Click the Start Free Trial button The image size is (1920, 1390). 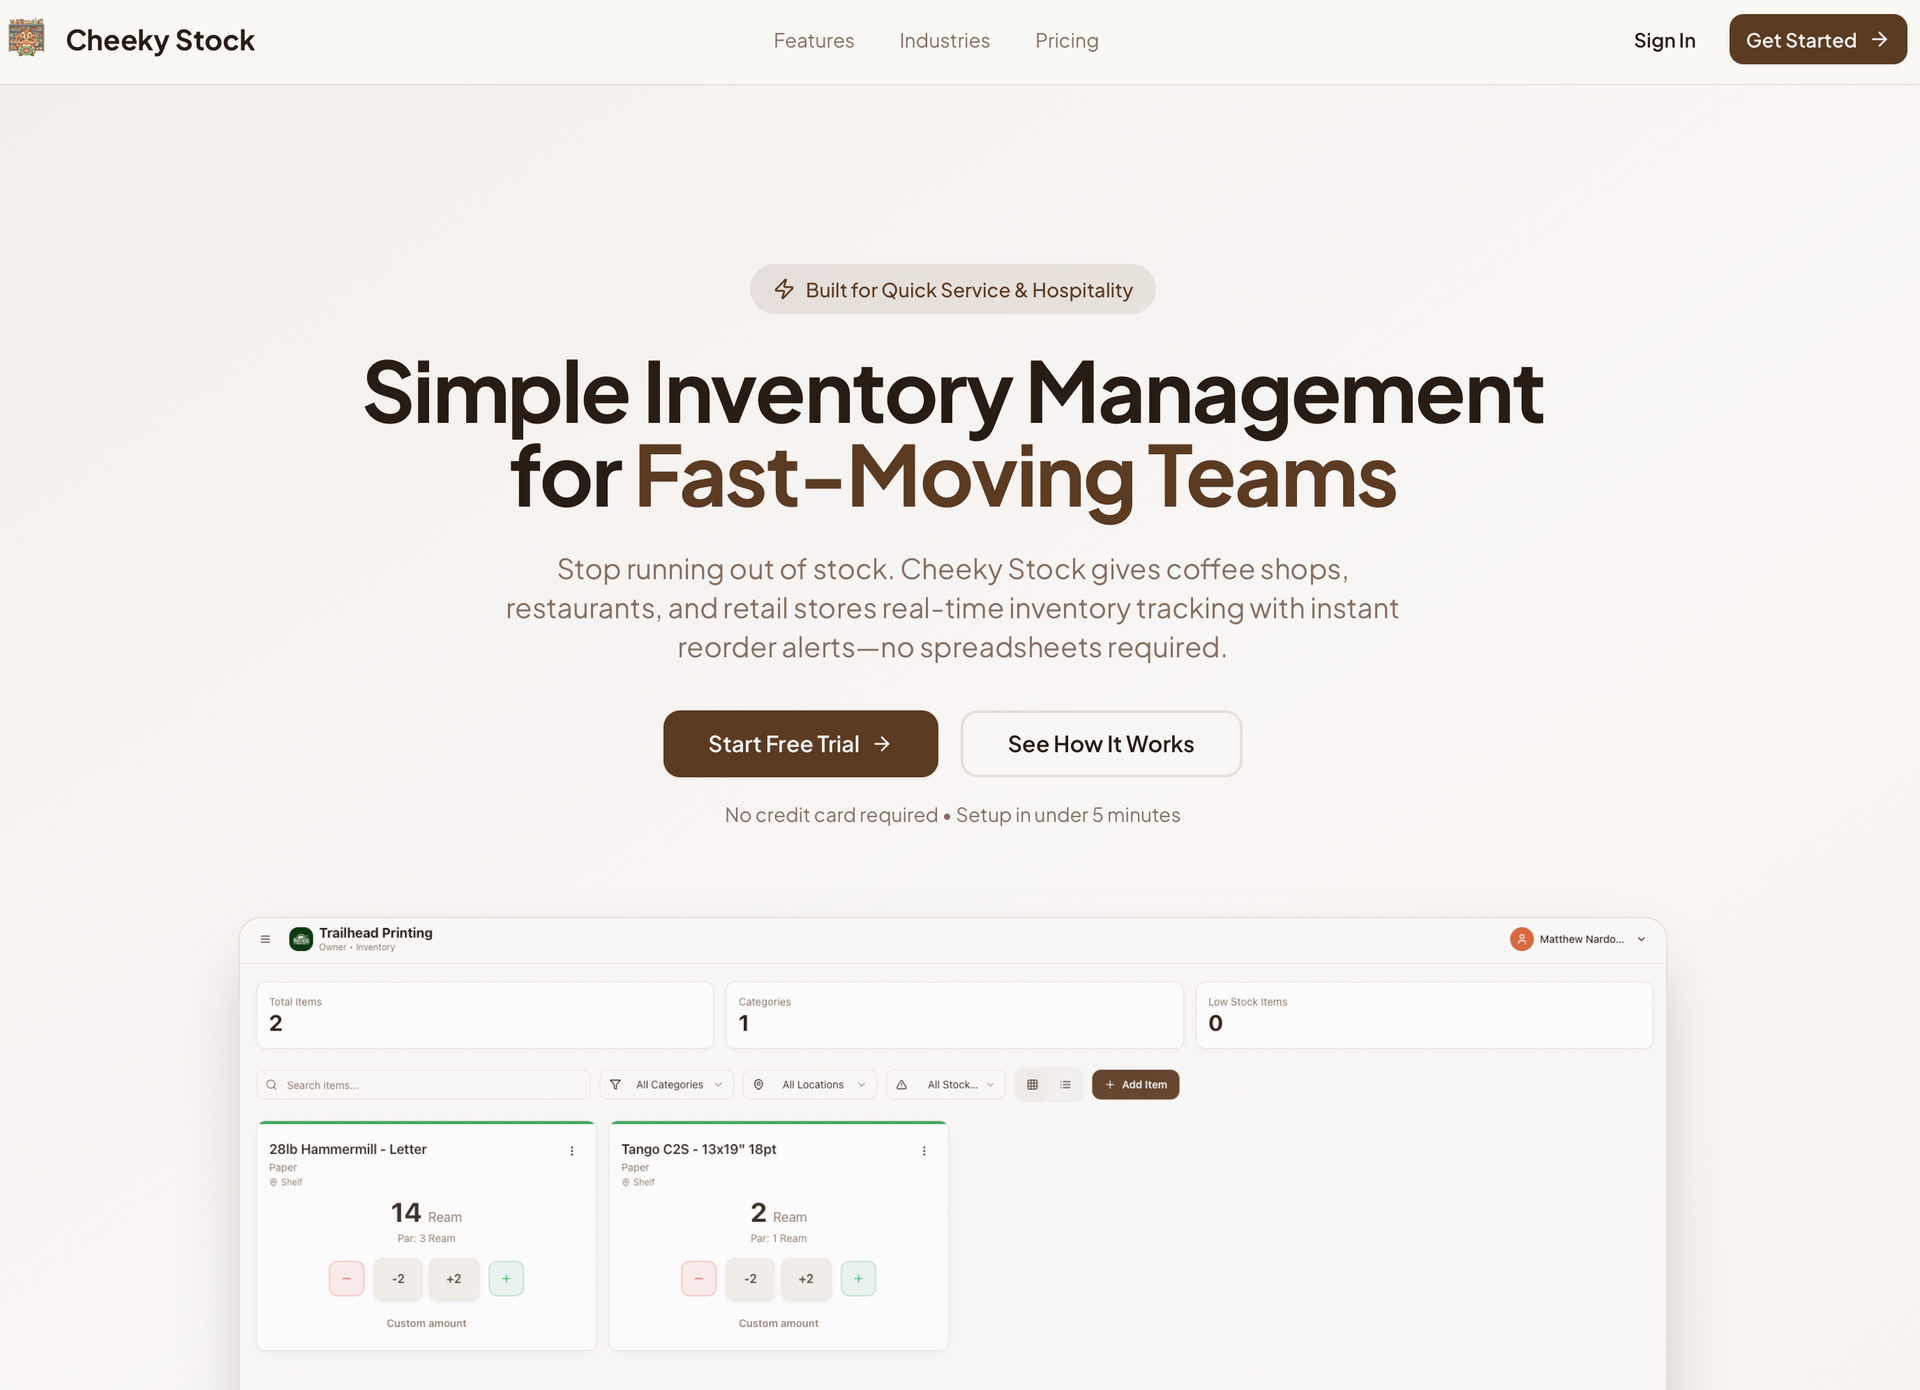tap(800, 744)
